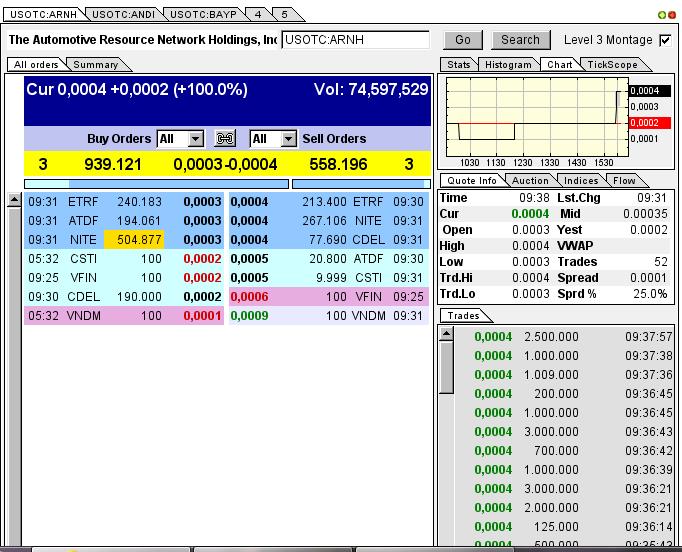Show the Auction tab

[530, 181]
